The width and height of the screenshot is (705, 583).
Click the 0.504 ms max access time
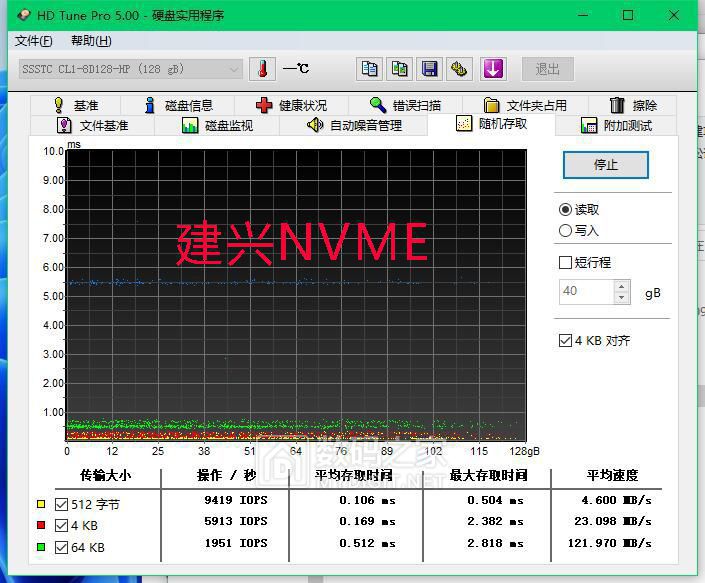495,500
